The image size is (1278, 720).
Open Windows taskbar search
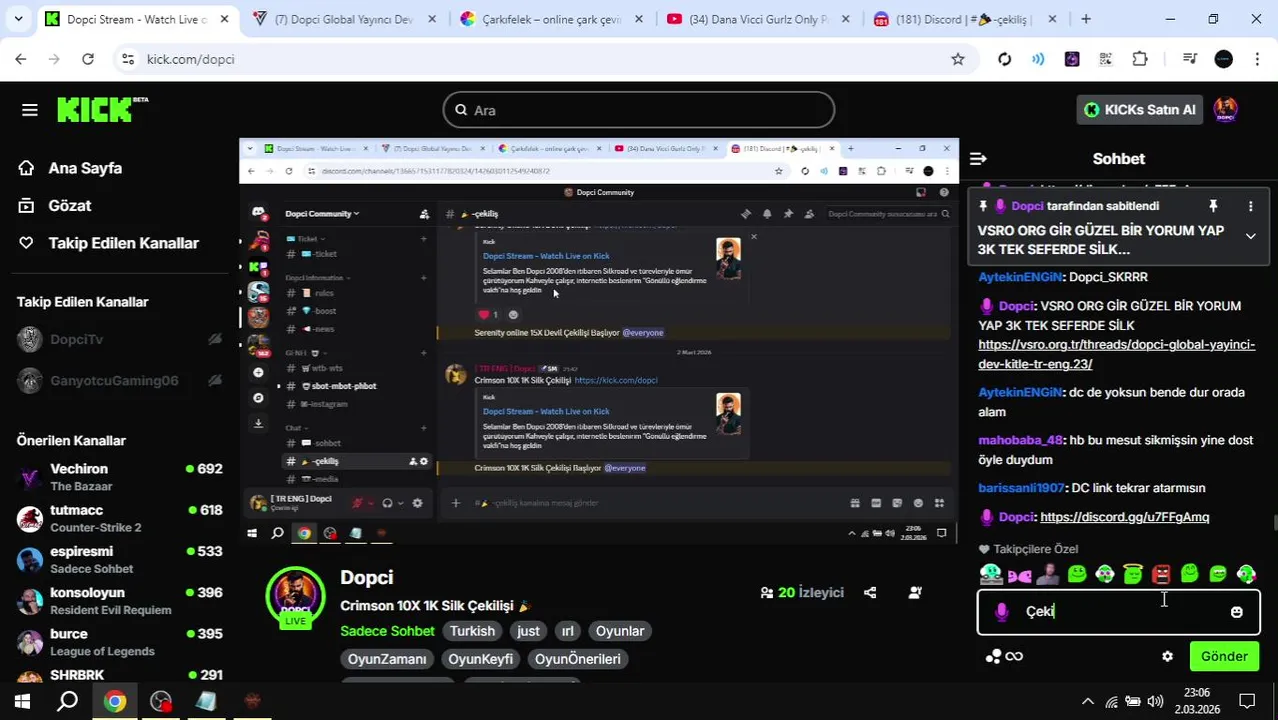point(67,701)
